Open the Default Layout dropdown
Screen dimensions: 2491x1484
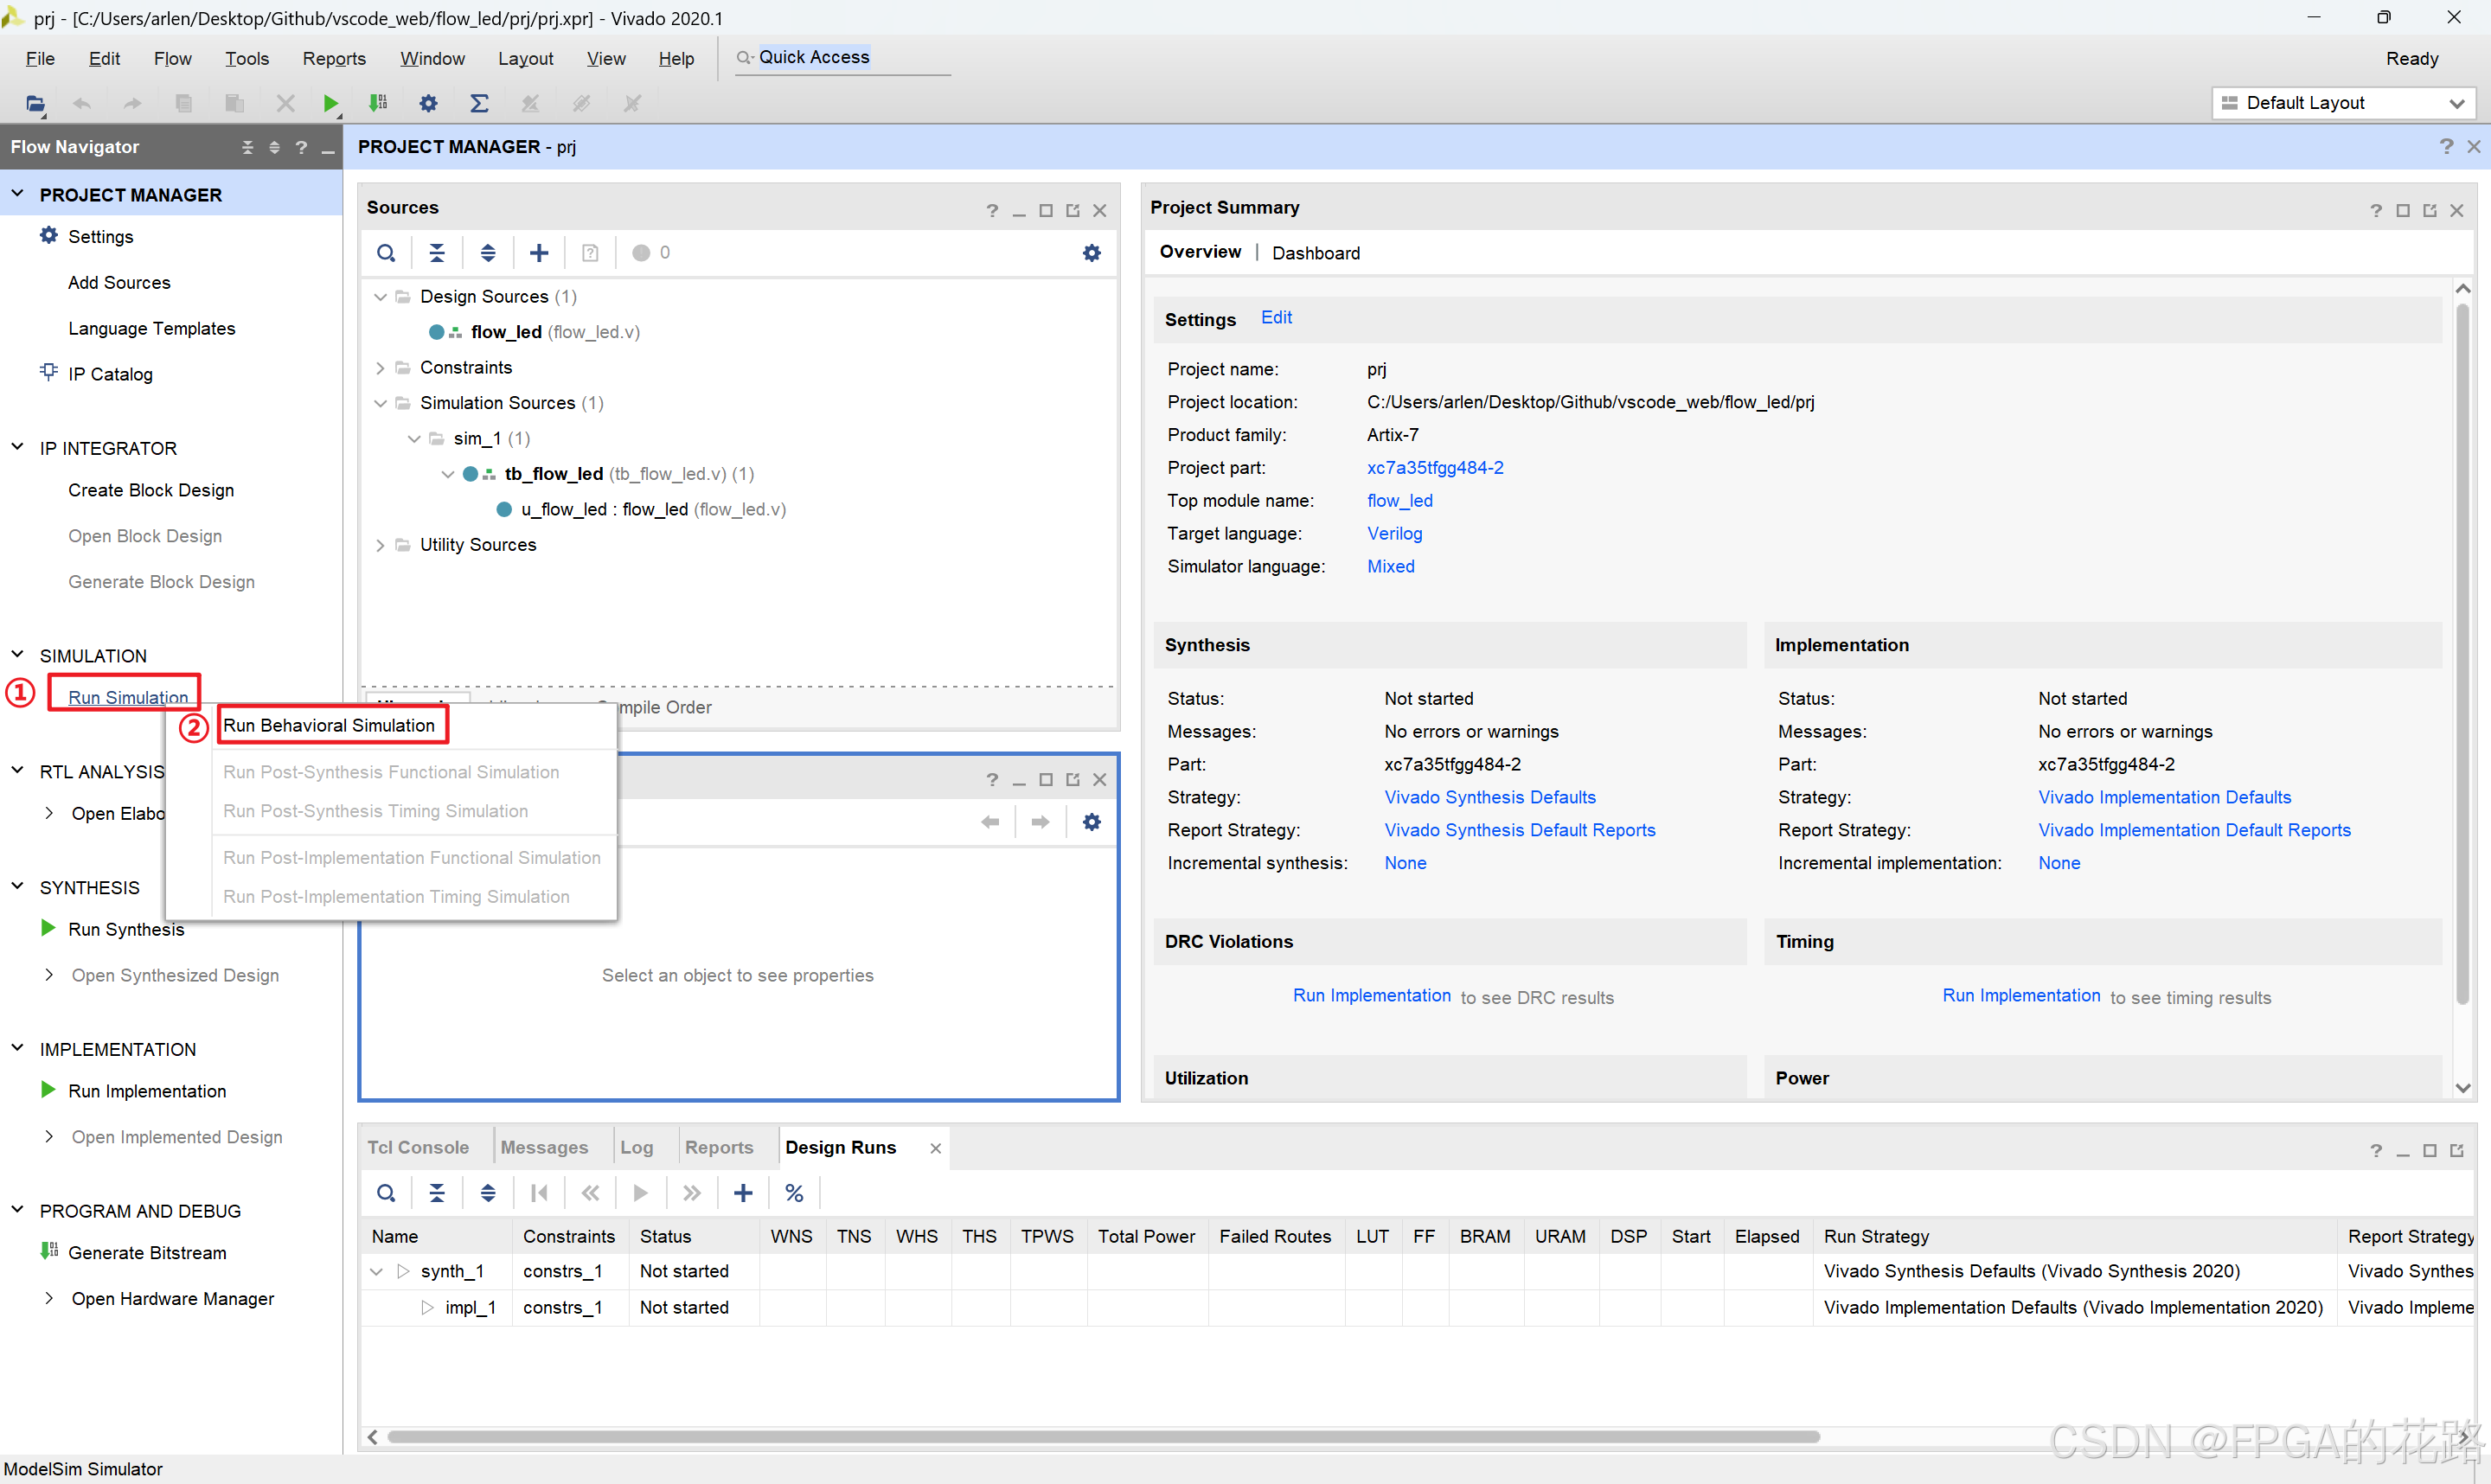click(2343, 103)
